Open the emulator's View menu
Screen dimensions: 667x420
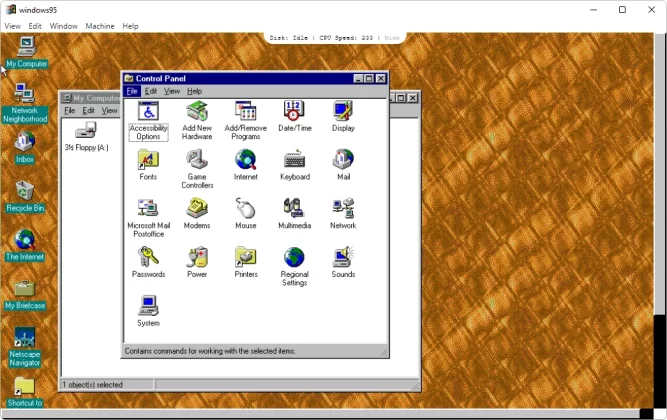pos(12,26)
